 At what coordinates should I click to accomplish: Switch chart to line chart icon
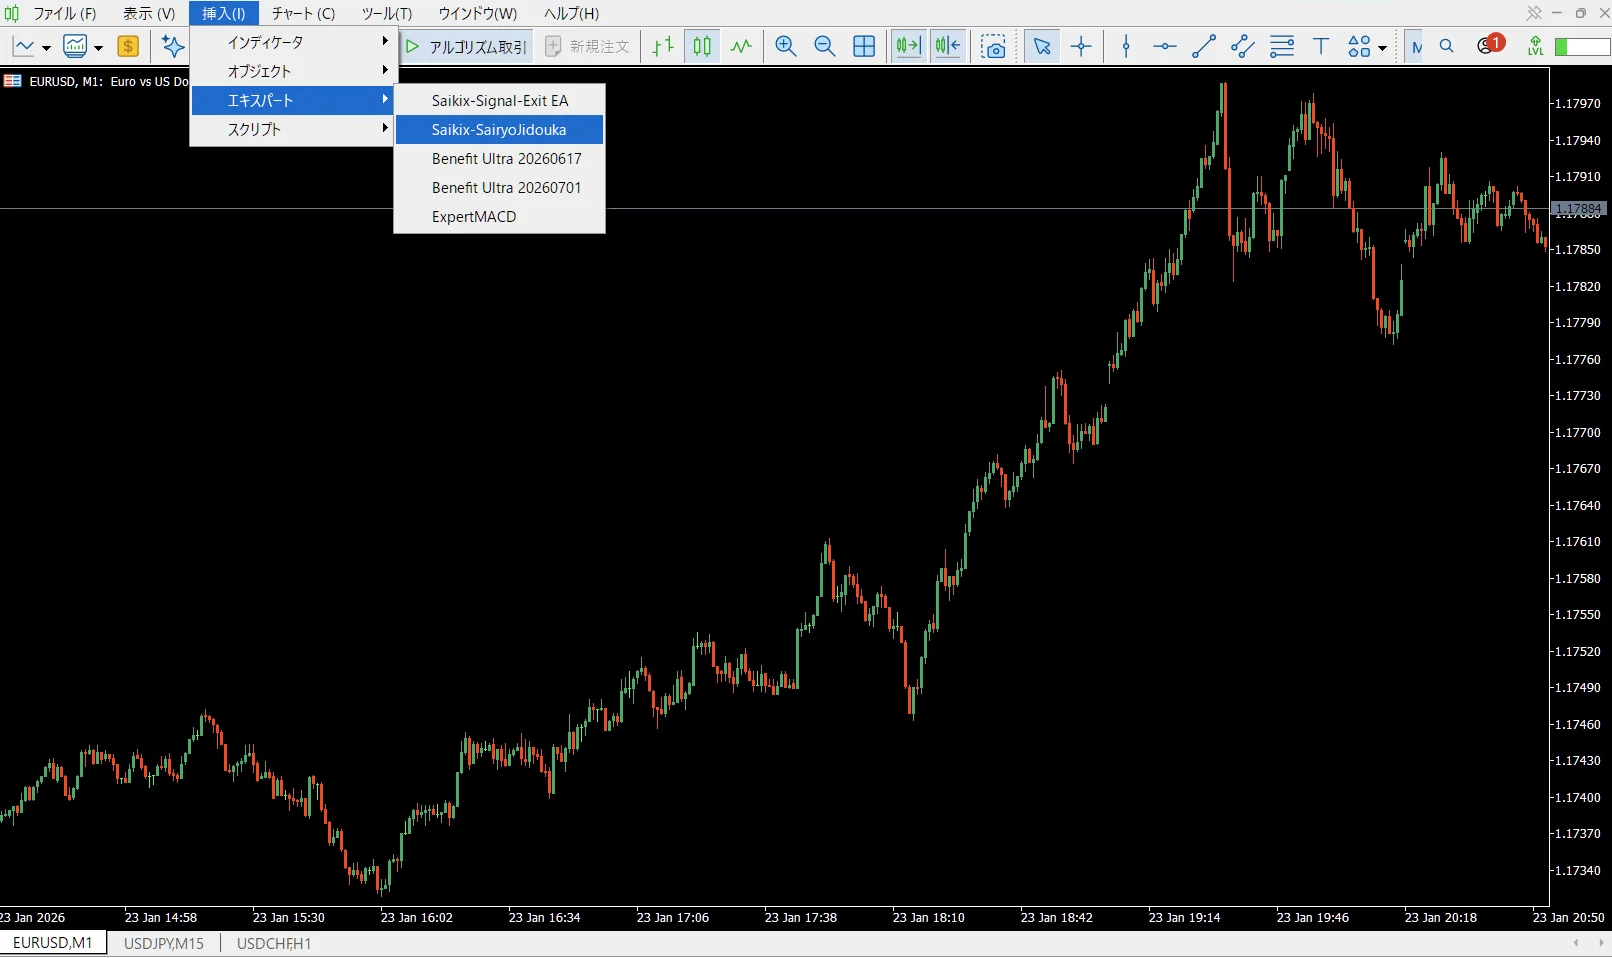pos(741,46)
